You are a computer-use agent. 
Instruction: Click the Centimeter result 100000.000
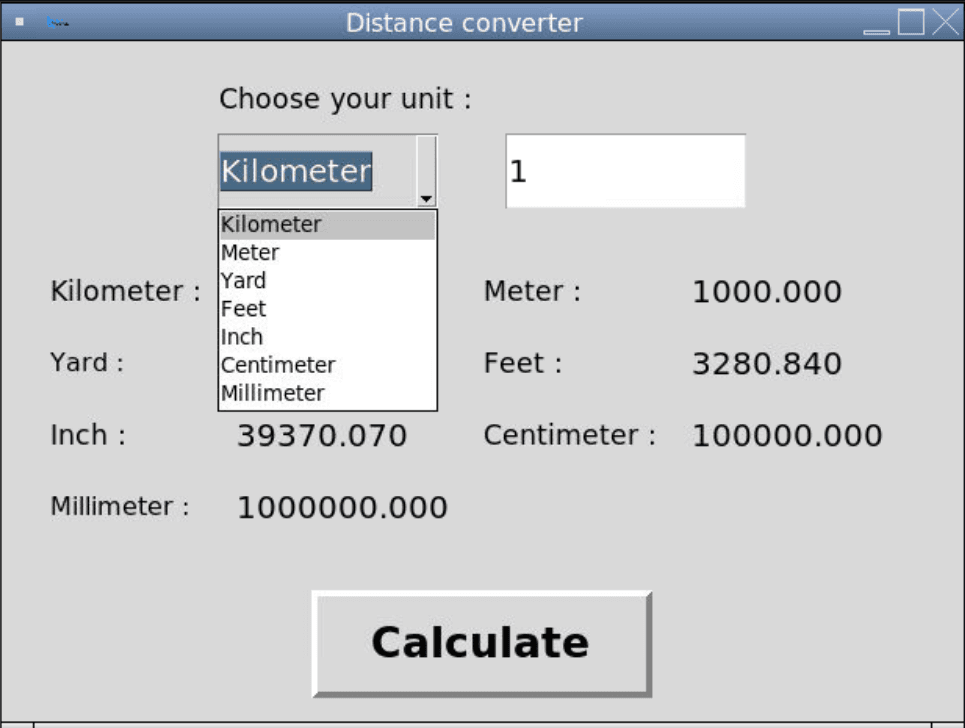[x=787, y=436]
